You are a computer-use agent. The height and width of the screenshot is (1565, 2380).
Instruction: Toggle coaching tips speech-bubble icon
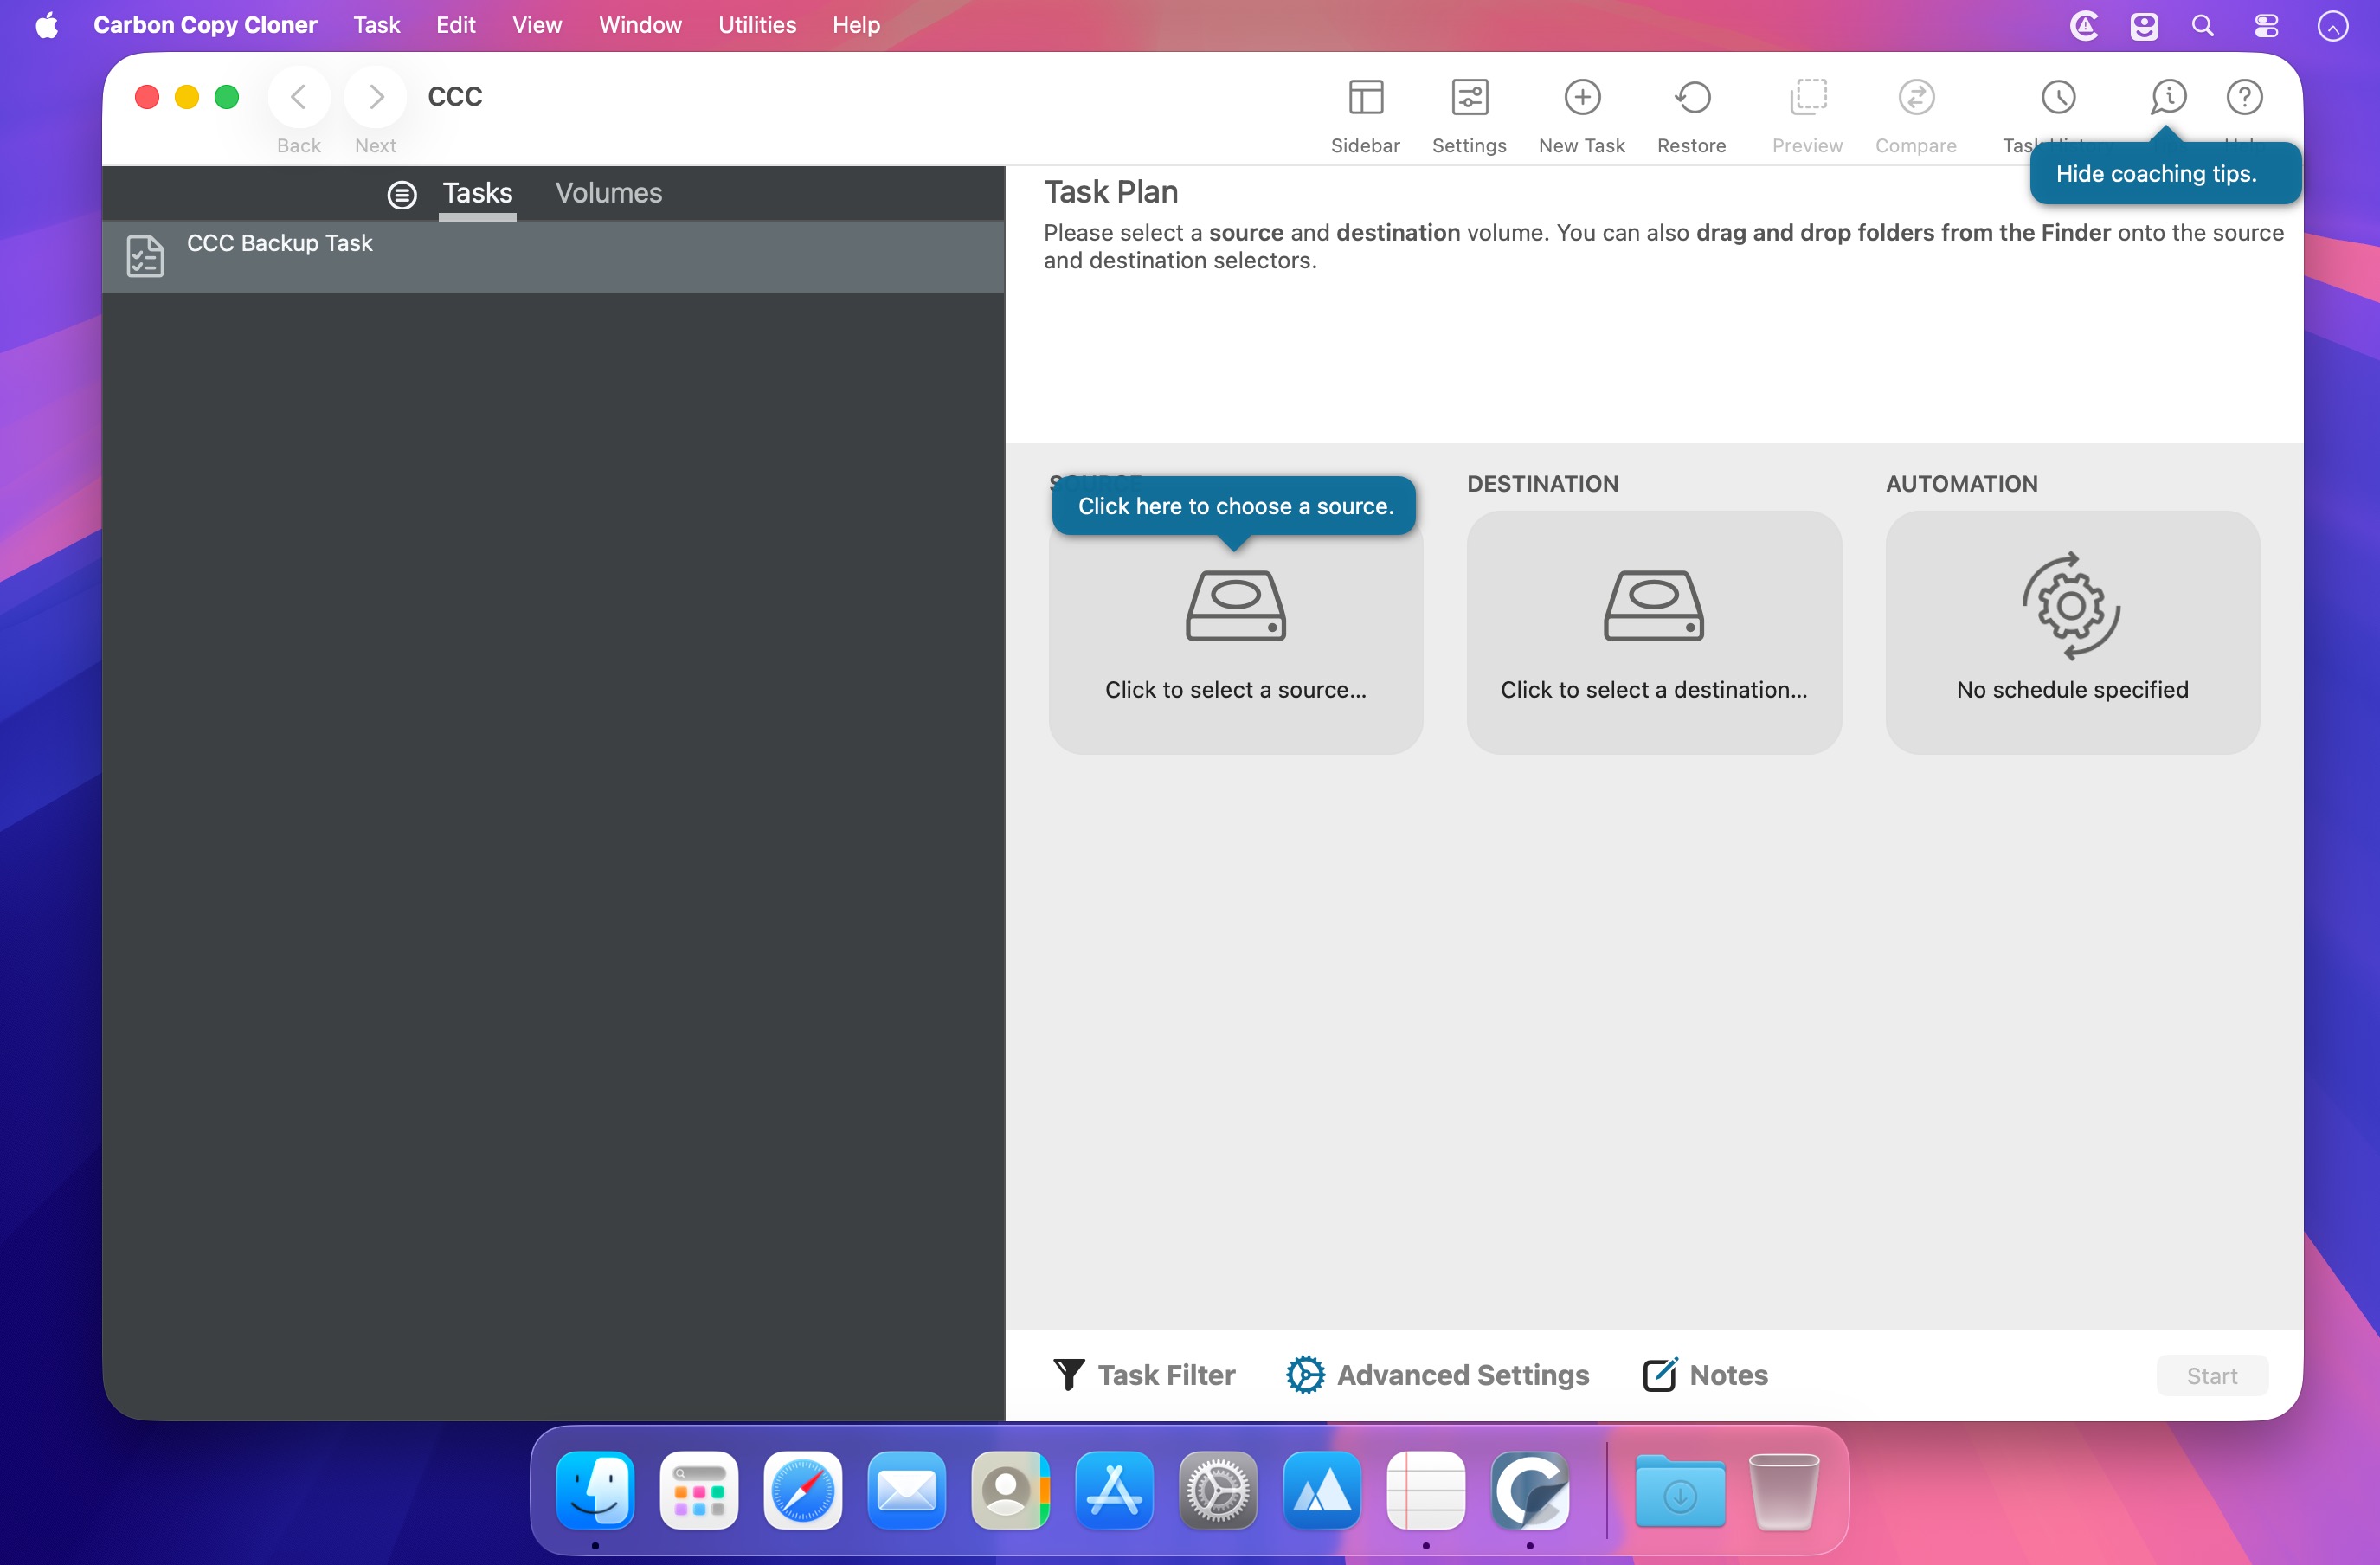tap(2168, 98)
